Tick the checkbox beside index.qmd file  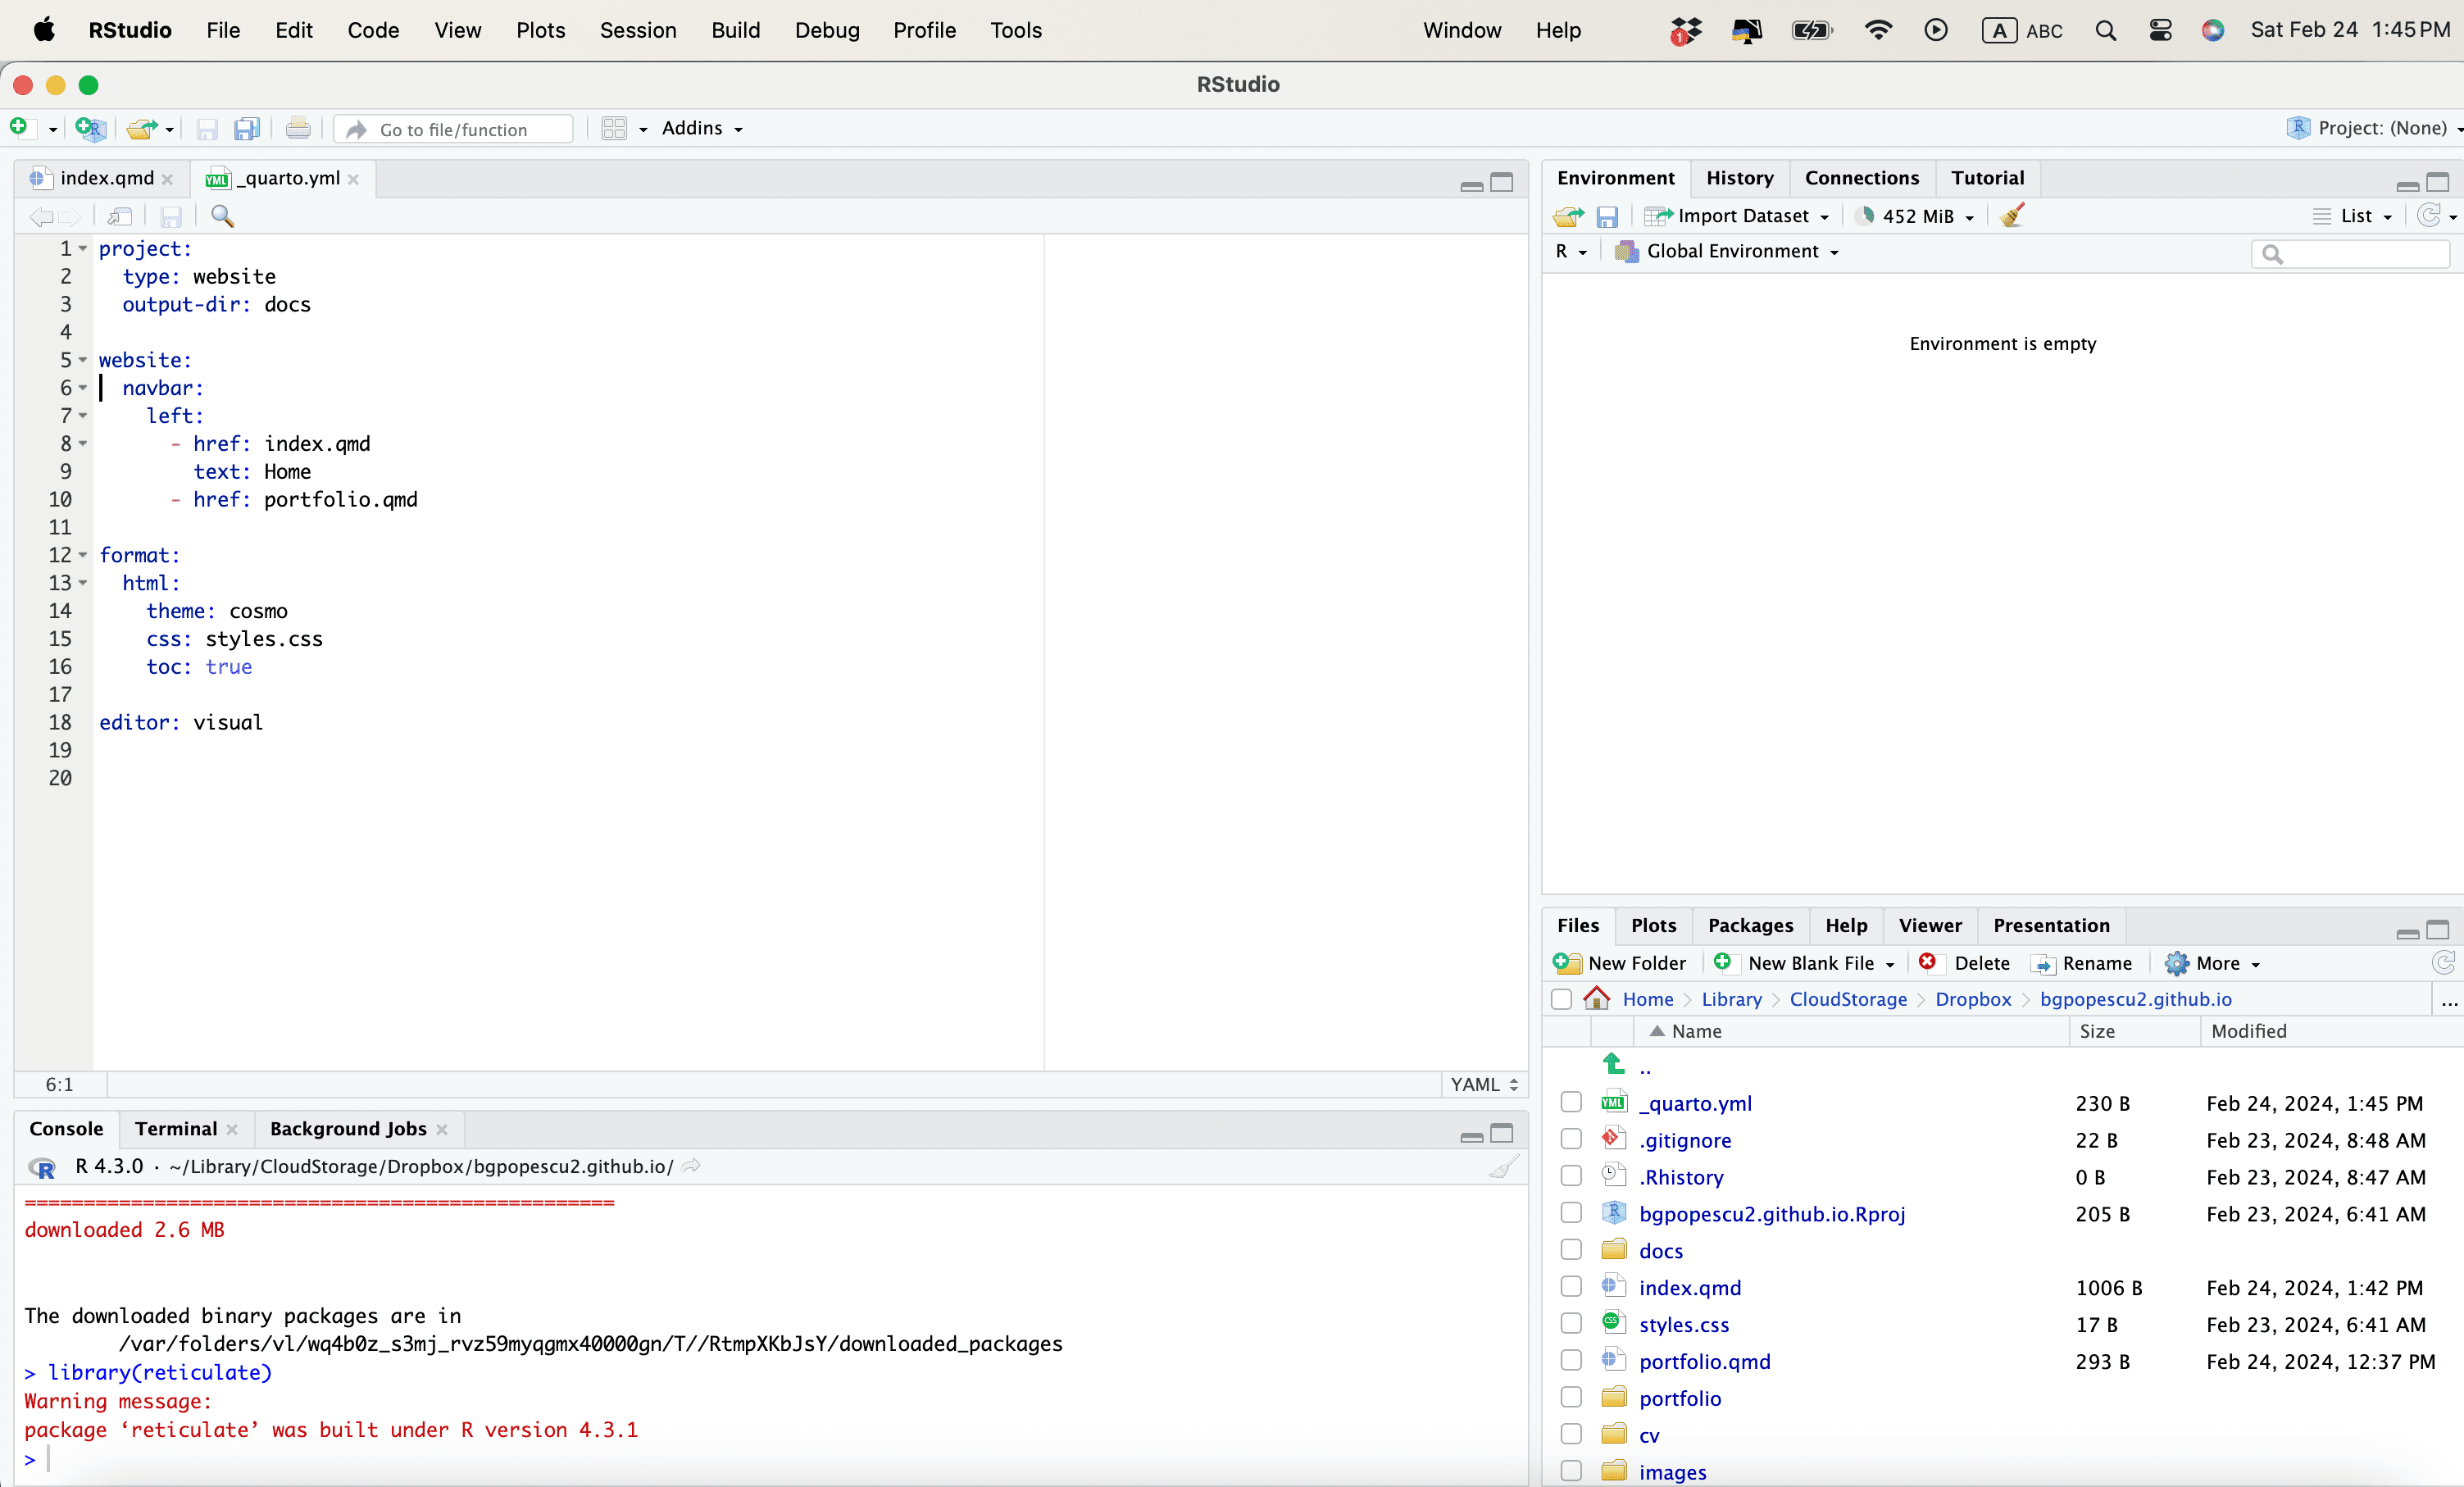[1571, 1287]
